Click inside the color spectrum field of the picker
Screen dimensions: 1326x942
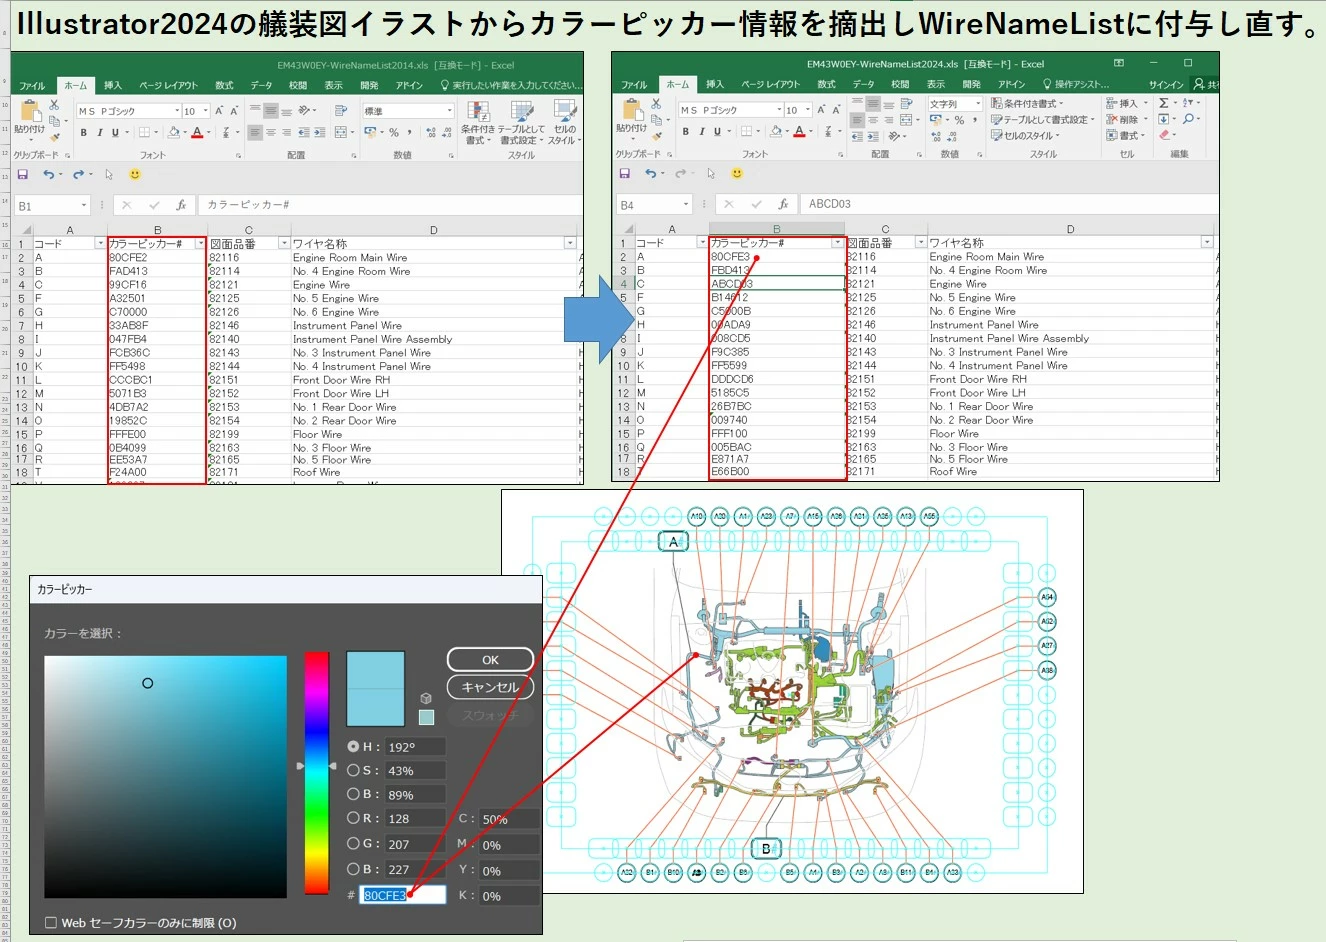[x=165, y=776]
